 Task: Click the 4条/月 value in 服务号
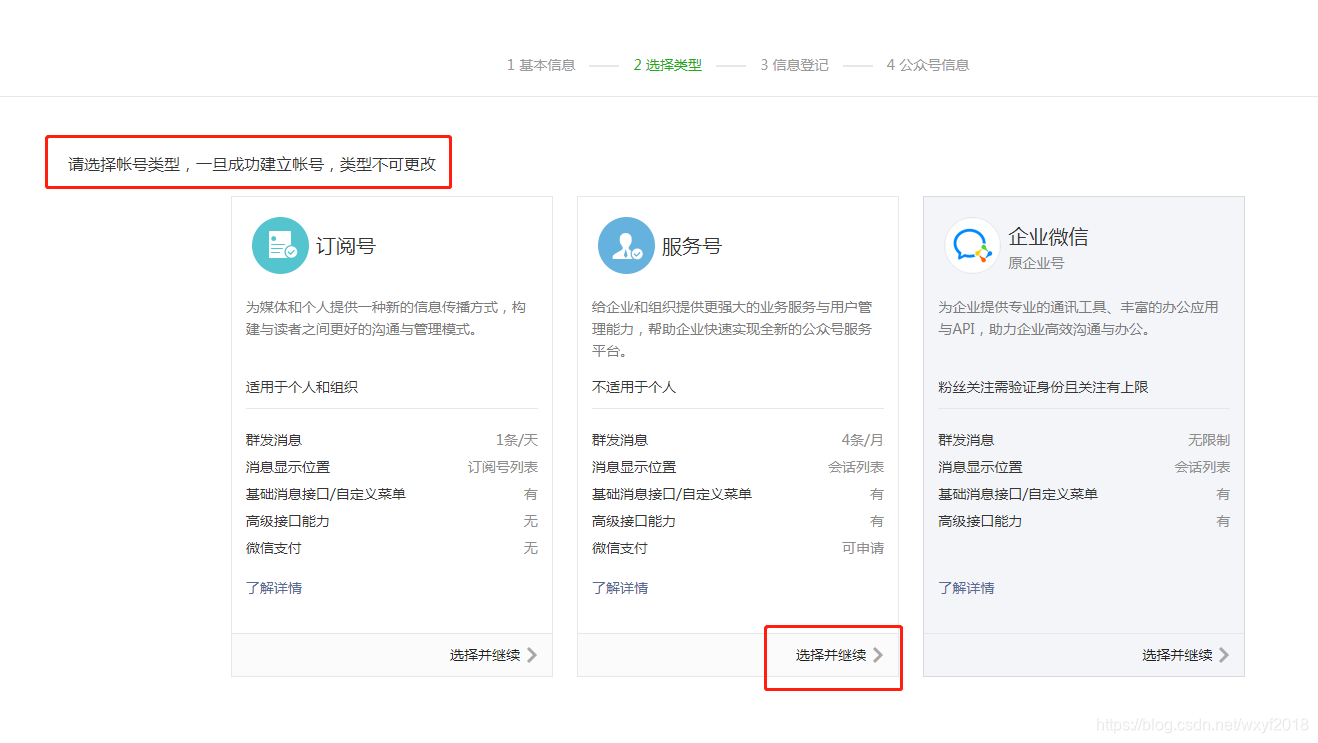862,440
